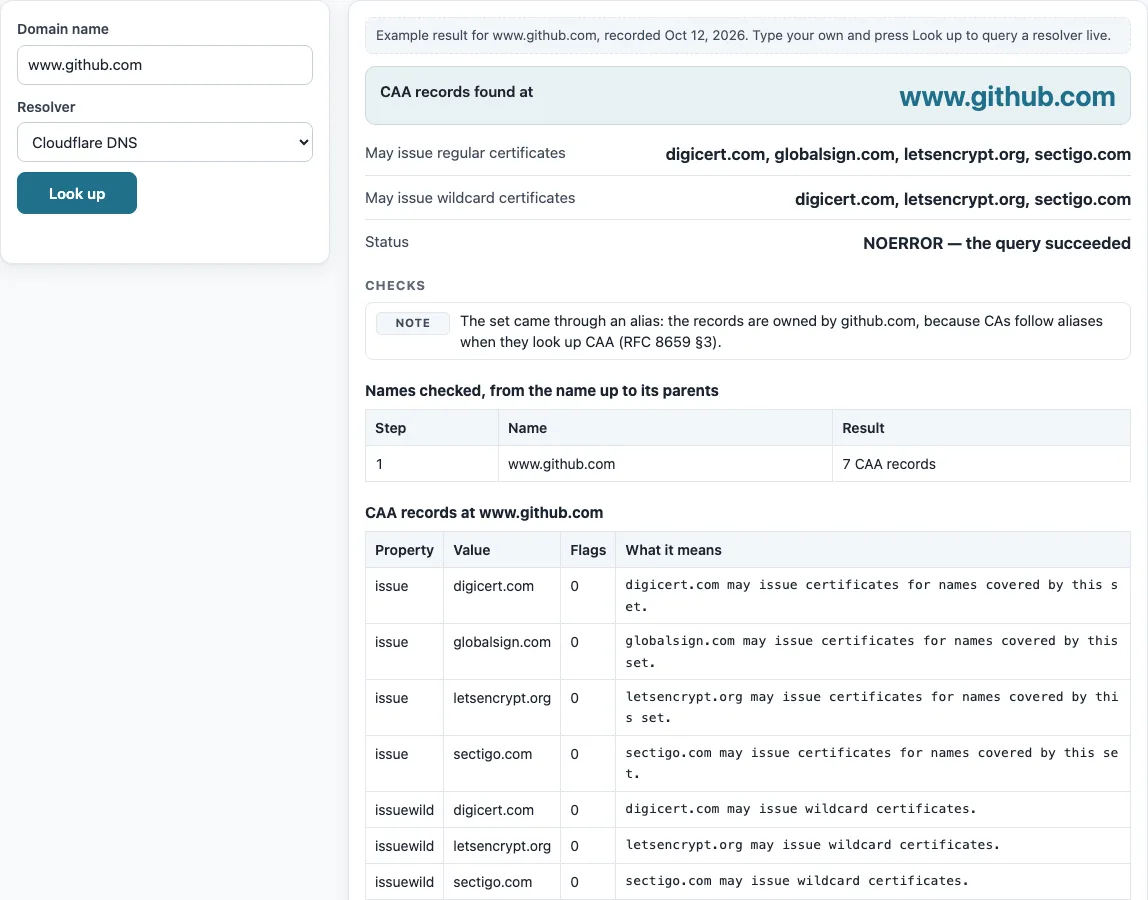1148x900 pixels.
Task: Click the alias note text mentioning RFC 8659
Action: tap(781, 331)
